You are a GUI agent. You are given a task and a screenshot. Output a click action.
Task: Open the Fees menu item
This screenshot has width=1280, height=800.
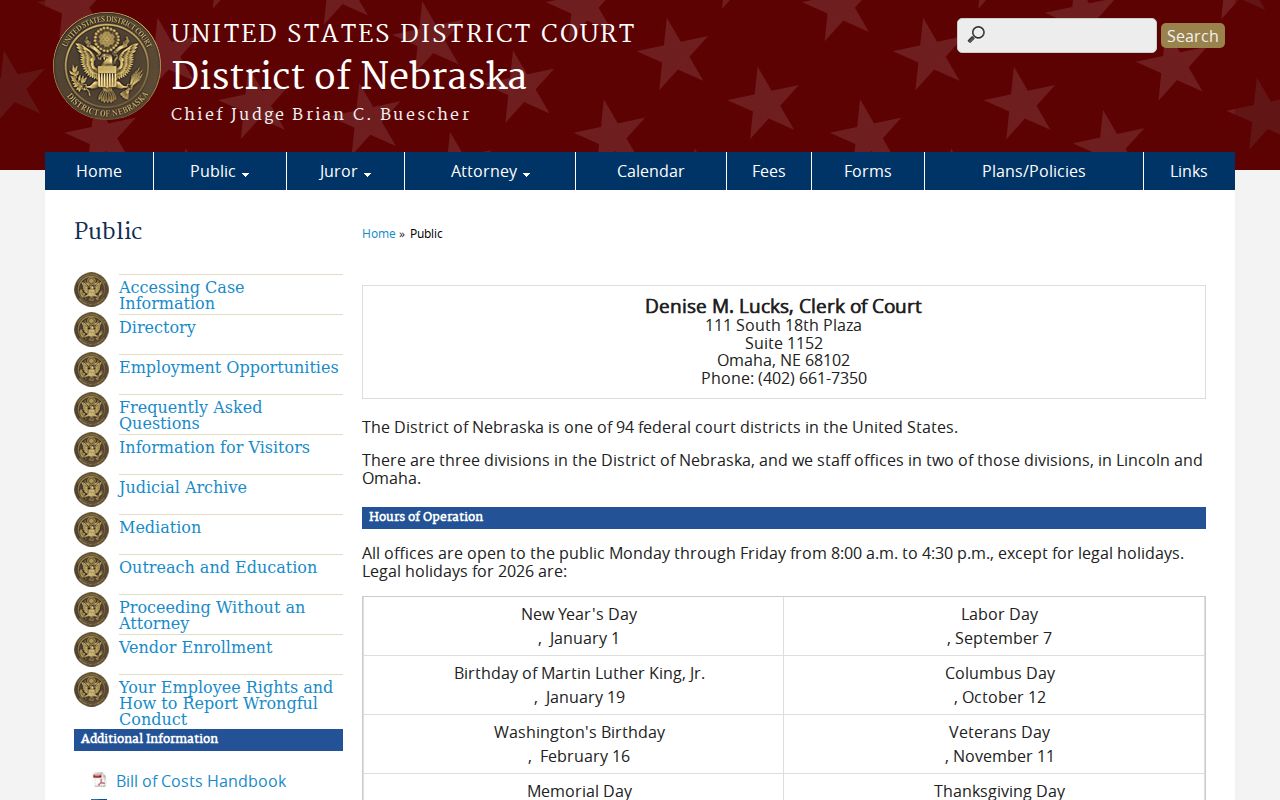point(769,171)
